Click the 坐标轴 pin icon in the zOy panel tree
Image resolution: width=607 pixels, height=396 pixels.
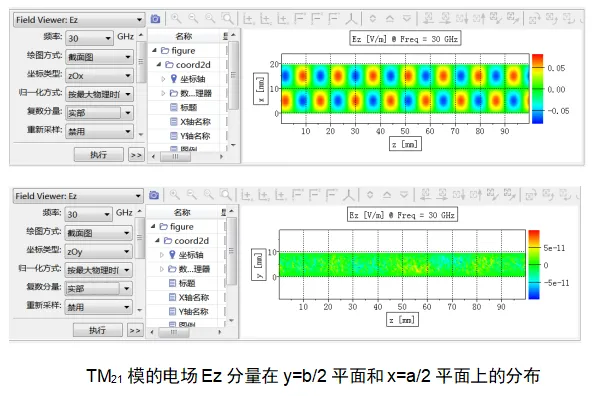pyautogui.click(x=173, y=254)
